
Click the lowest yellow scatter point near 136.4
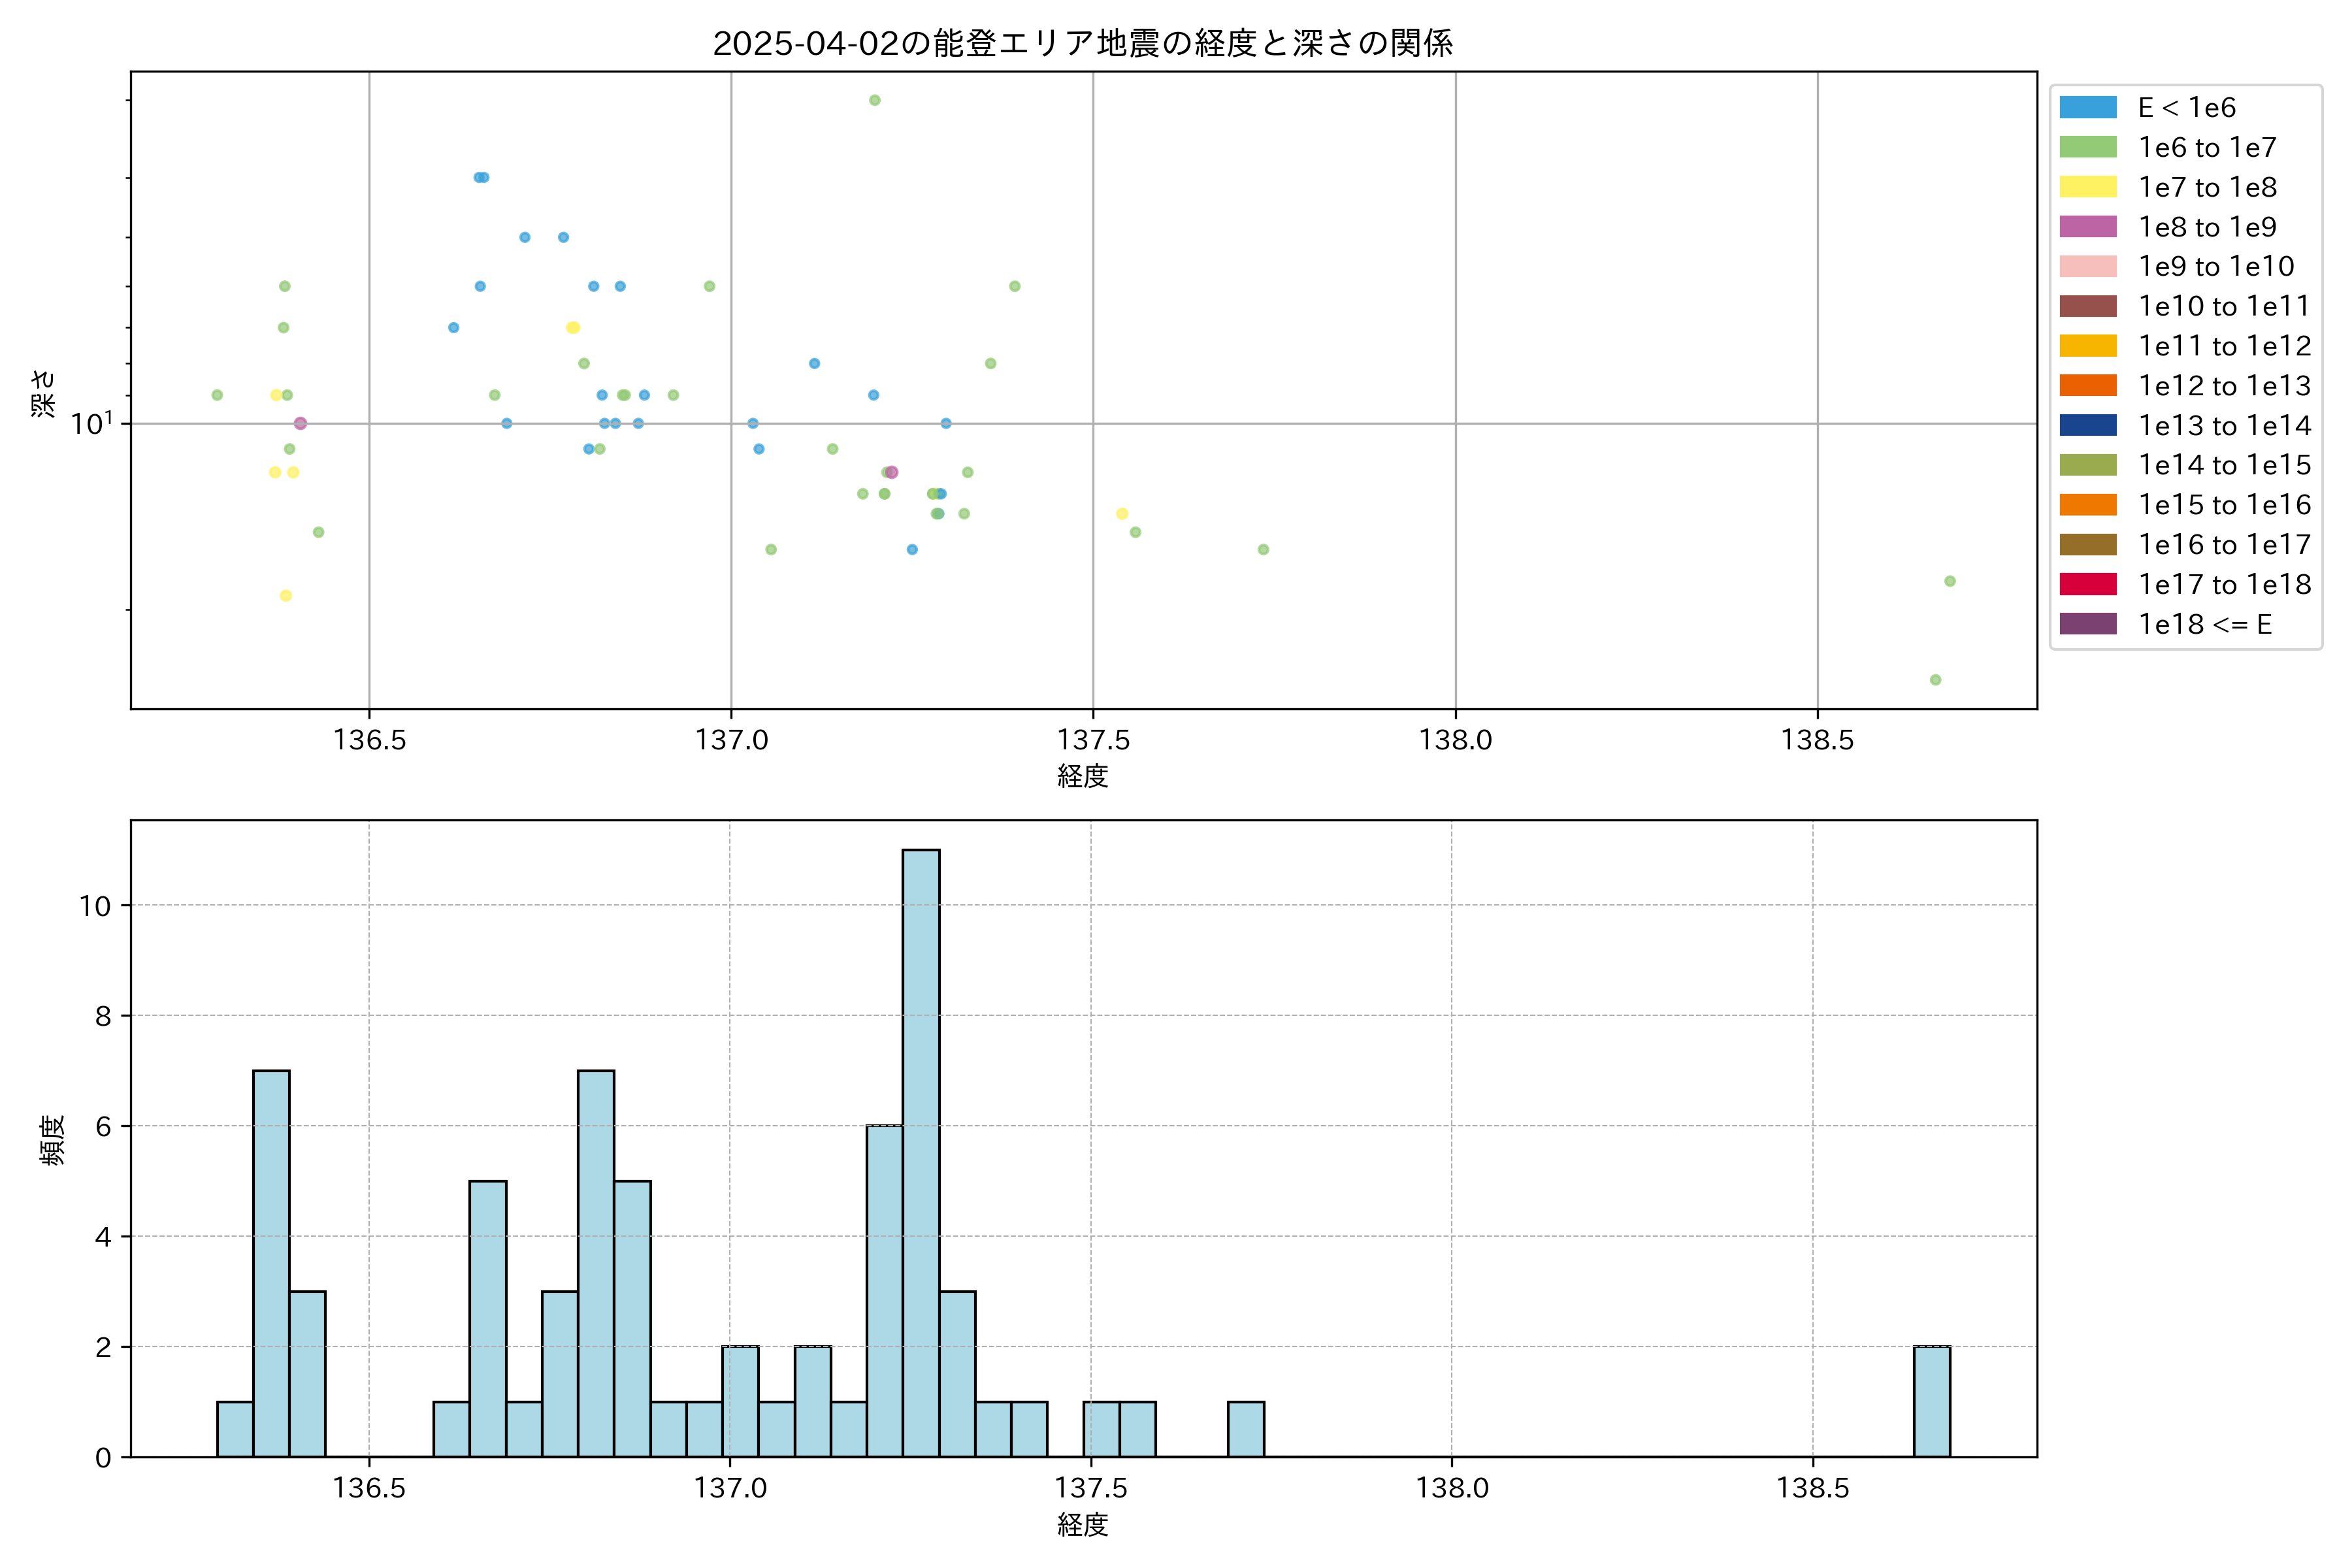coord(286,596)
